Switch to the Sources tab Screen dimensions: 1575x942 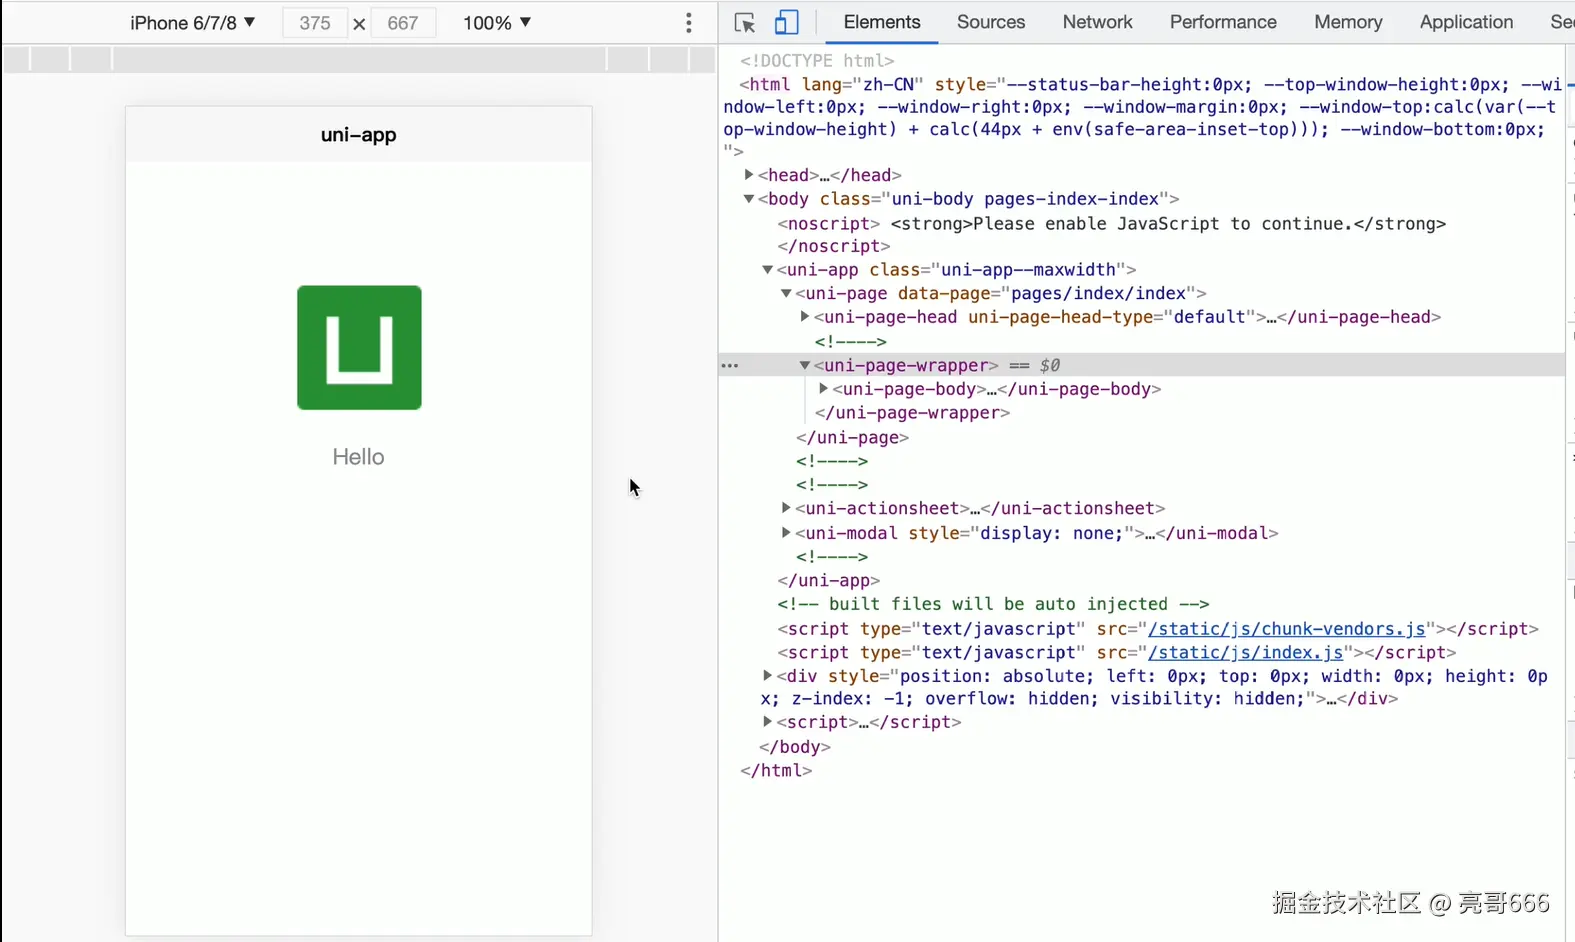pyautogui.click(x=991, y=22)
